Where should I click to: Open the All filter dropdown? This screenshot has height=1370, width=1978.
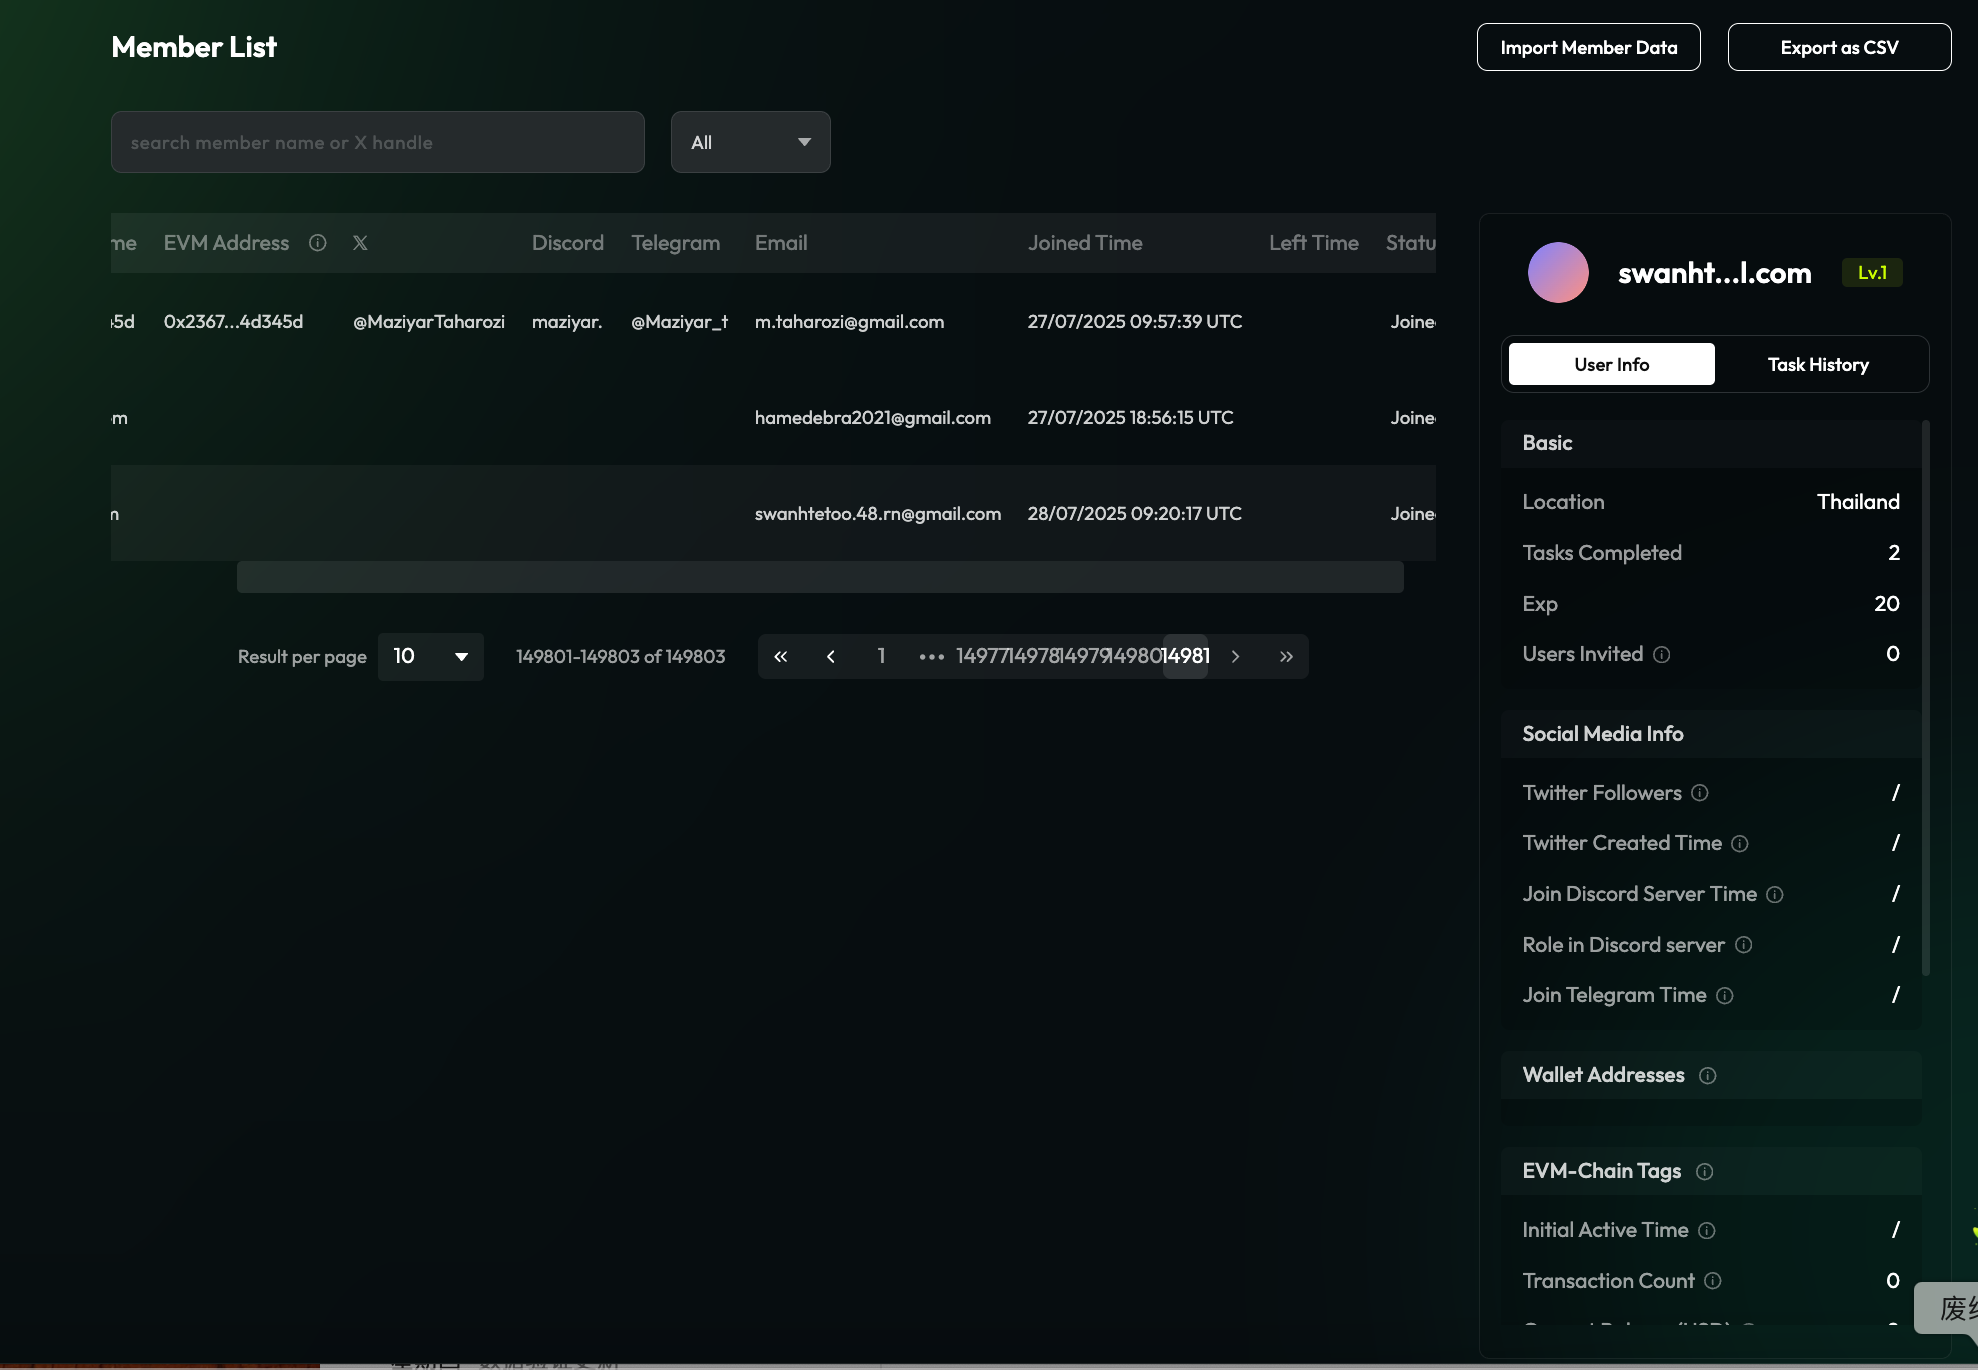pyautogui.click(x=750, y=142)
